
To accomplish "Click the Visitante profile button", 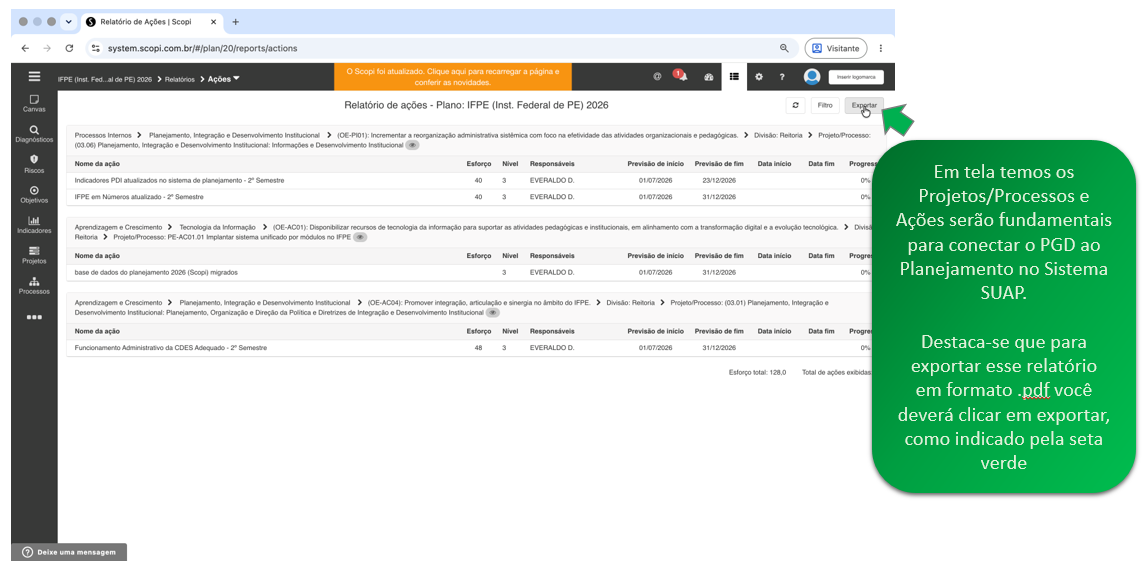I will (836, 48).
